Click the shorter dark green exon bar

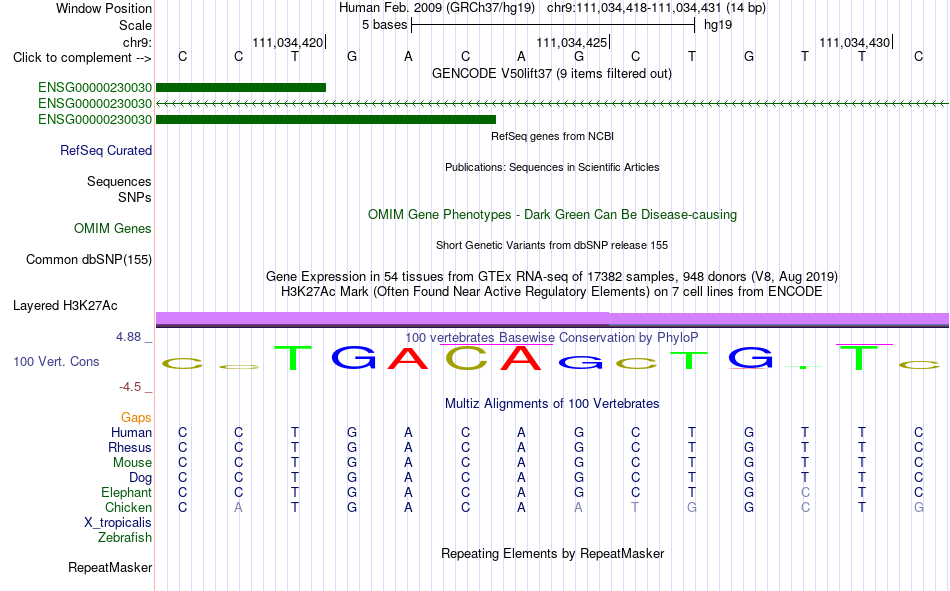(x=241, y=87)
